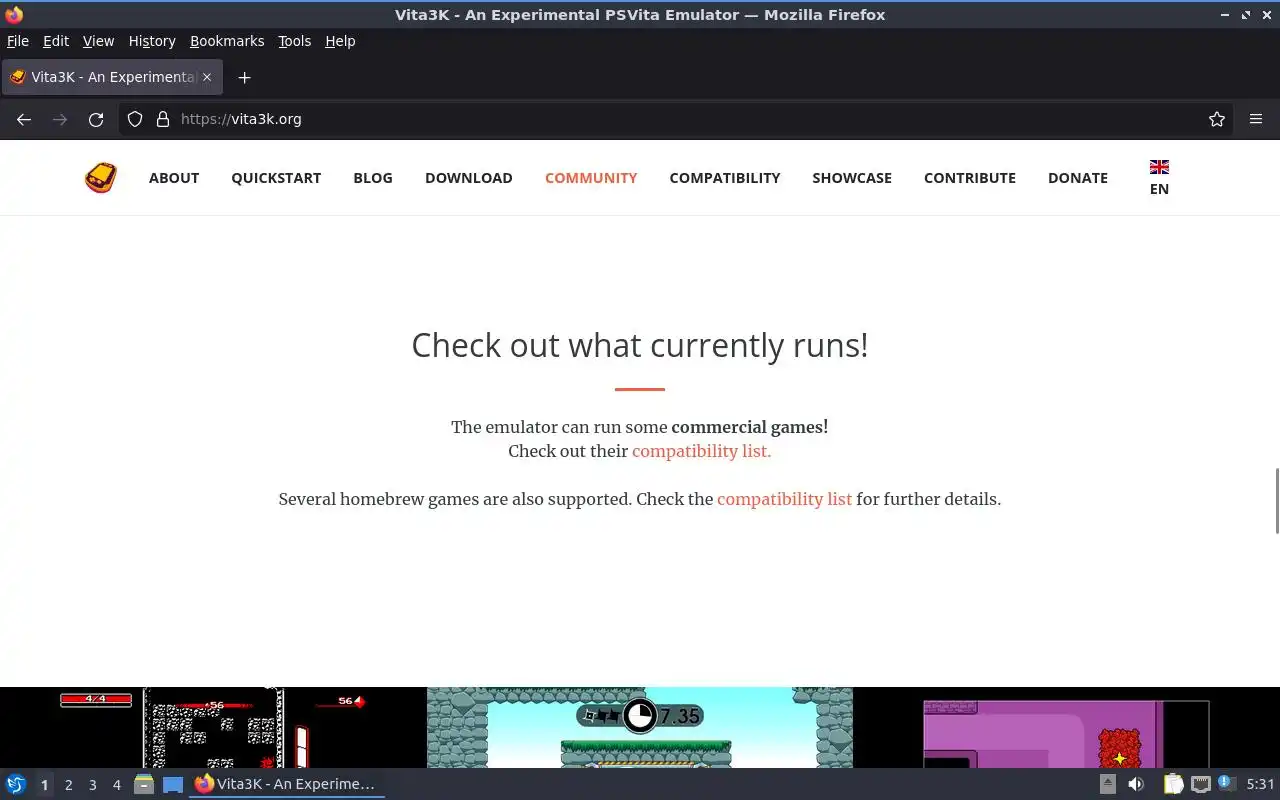
Task: Open the CONTRIBUTE page
Action: click(x=970, y=178)
